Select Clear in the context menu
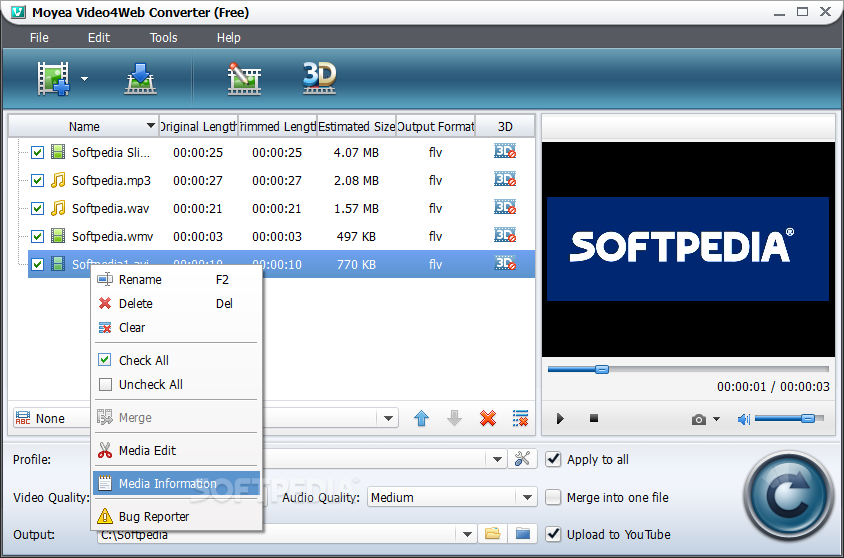This screenshot has width=844, height=558. [x=176, y=328]
